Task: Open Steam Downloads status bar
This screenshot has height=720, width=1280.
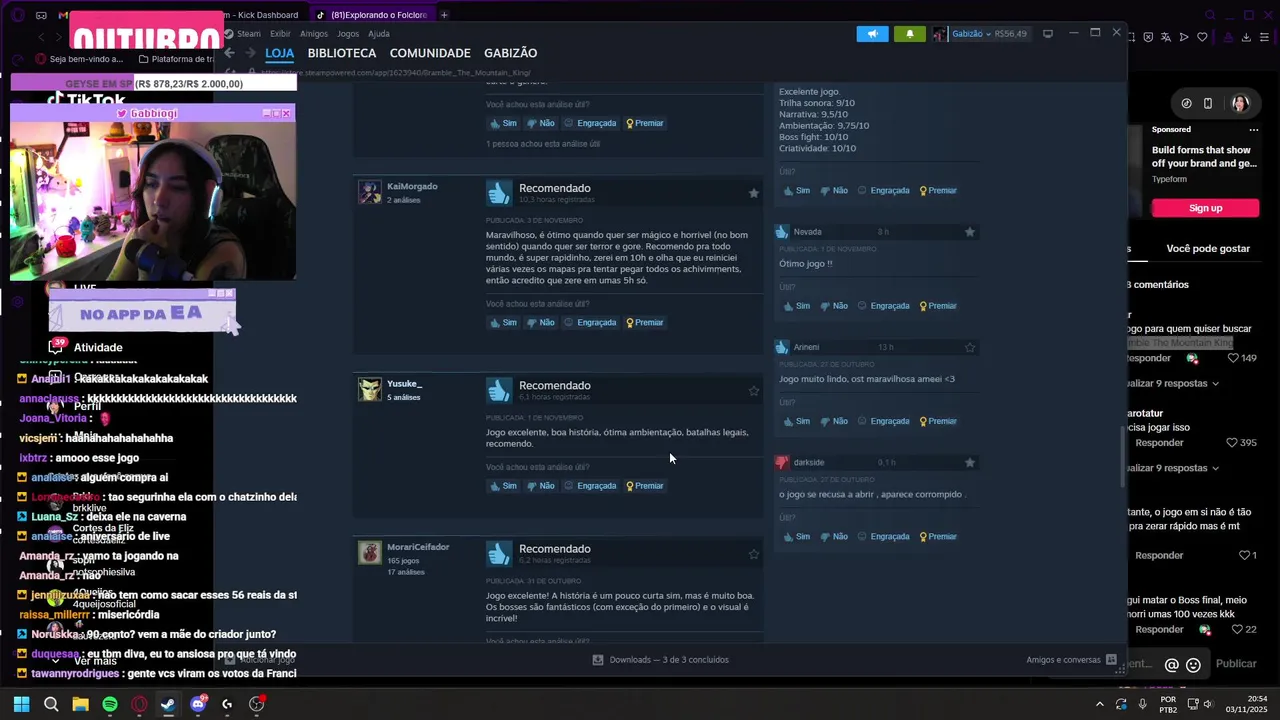Action: [660, 660]
